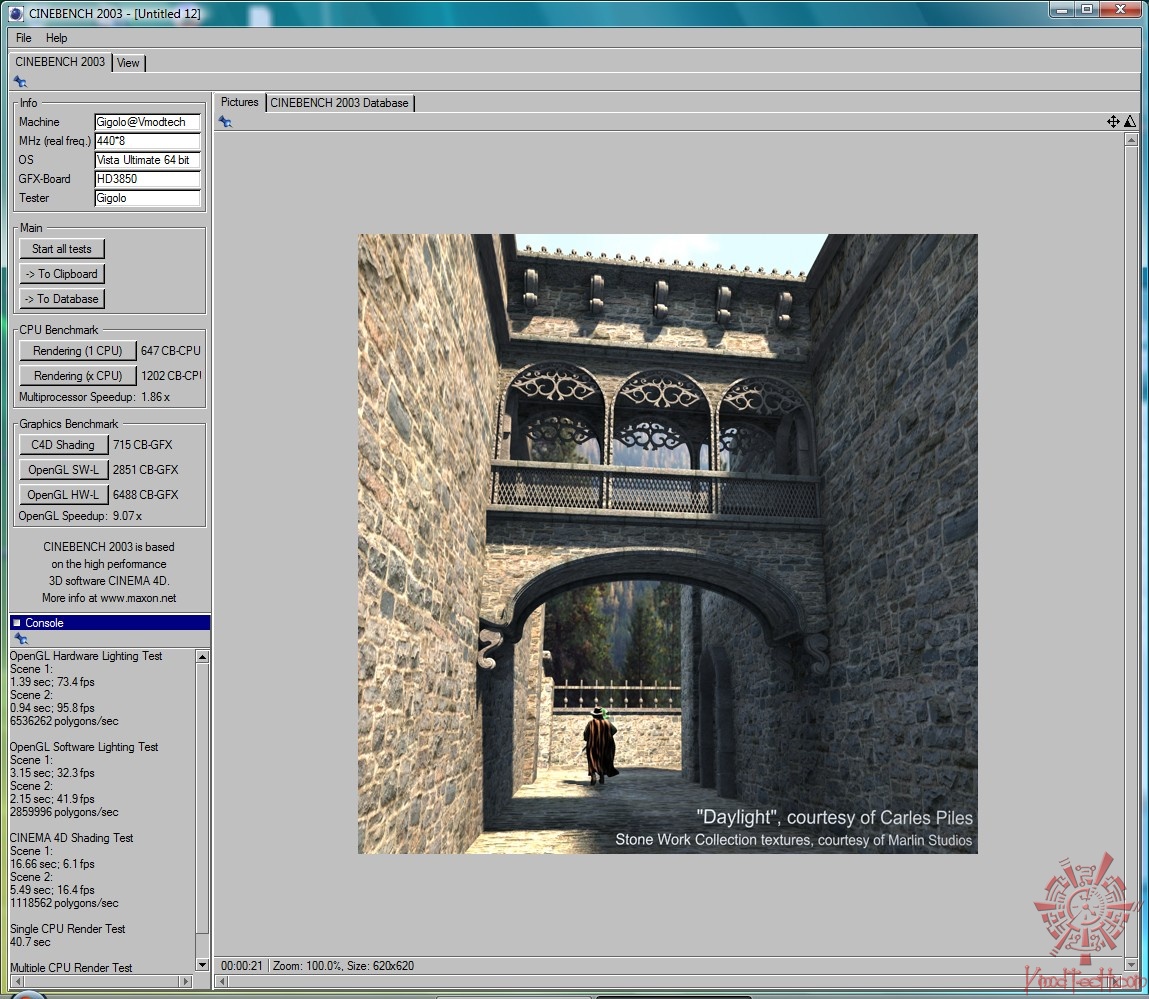Image resolution: width=1149 pixels, height=999 pixels.
Task: Click the '40.7 sec' console line
Action: click(30, 942)
